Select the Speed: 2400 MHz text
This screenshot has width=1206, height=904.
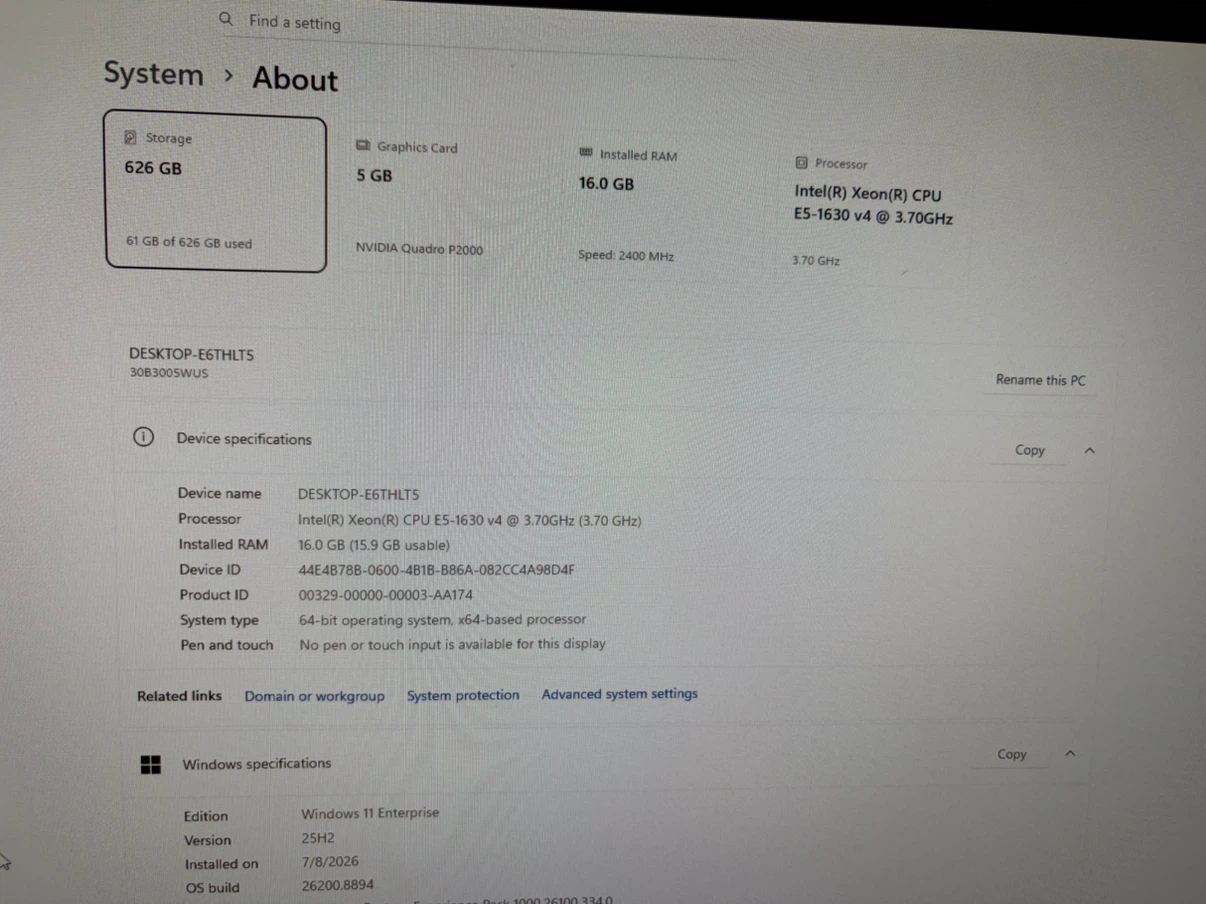(x=626, y=256)
